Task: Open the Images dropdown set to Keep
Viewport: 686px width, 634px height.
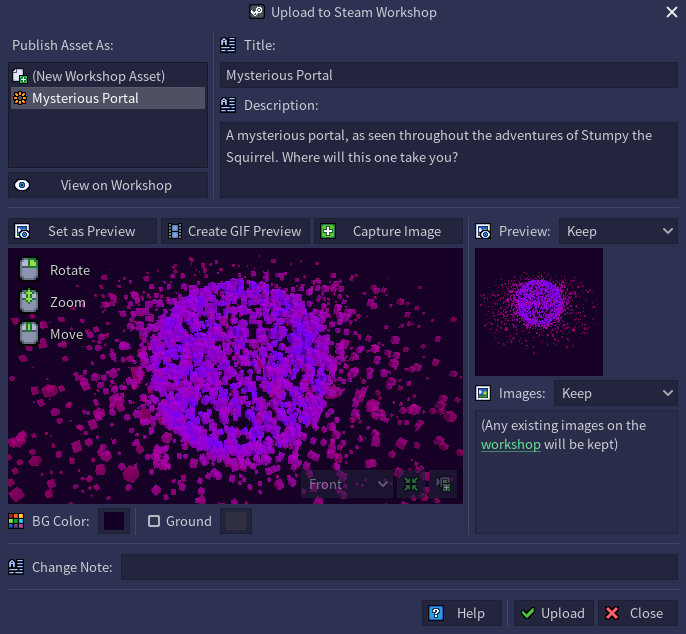Action: click(x=617, y=393)
